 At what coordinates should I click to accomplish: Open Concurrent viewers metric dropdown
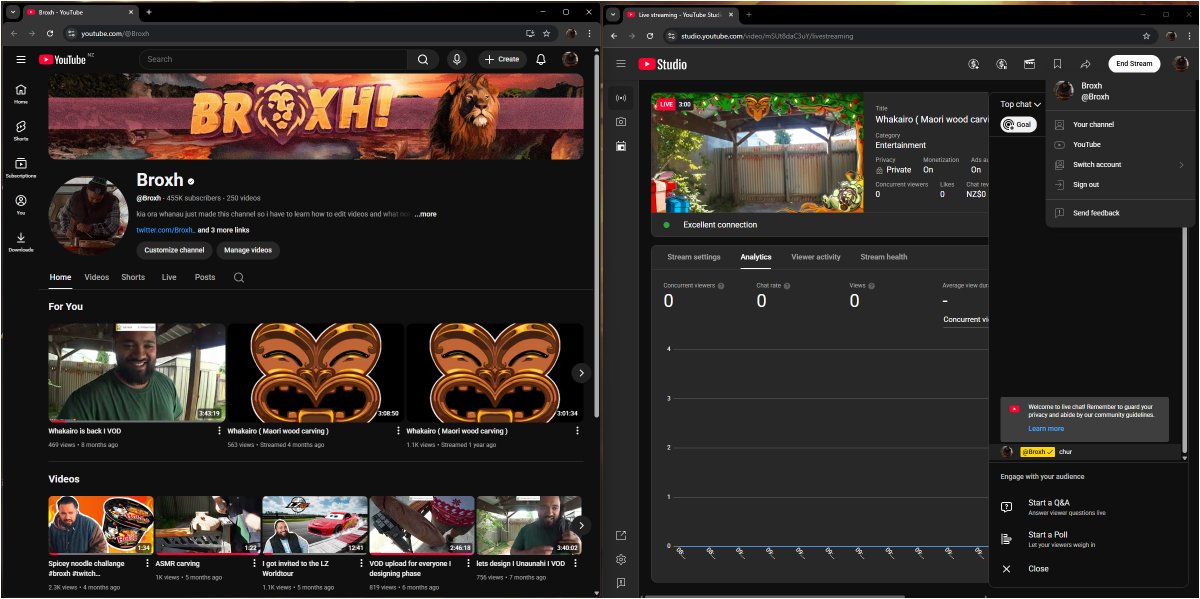(x=966, y=319)
